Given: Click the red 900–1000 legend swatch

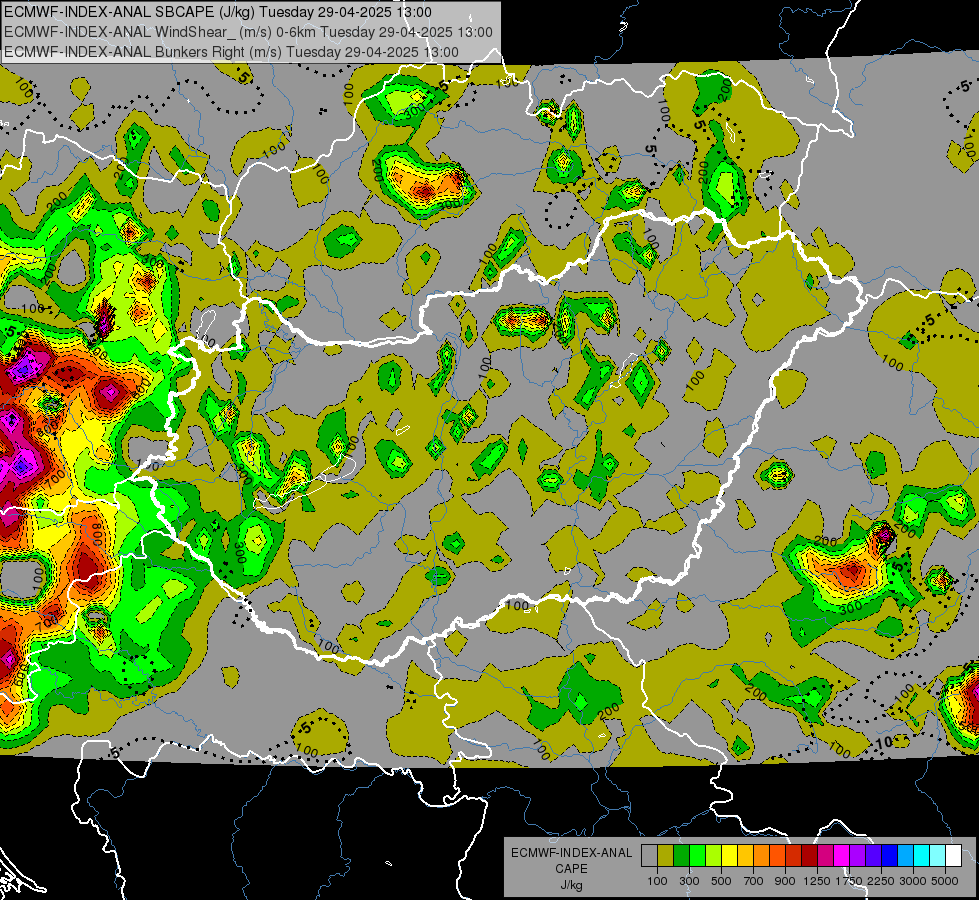Looking at the screenshot, I should pyautogui.click(x=794, y=855).
